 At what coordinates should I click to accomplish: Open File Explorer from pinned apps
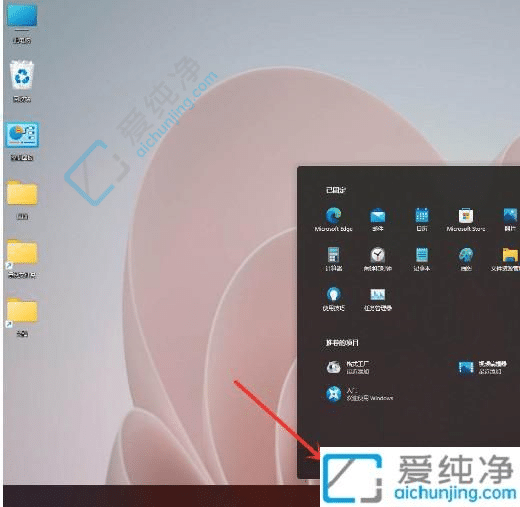coord(506,259)
